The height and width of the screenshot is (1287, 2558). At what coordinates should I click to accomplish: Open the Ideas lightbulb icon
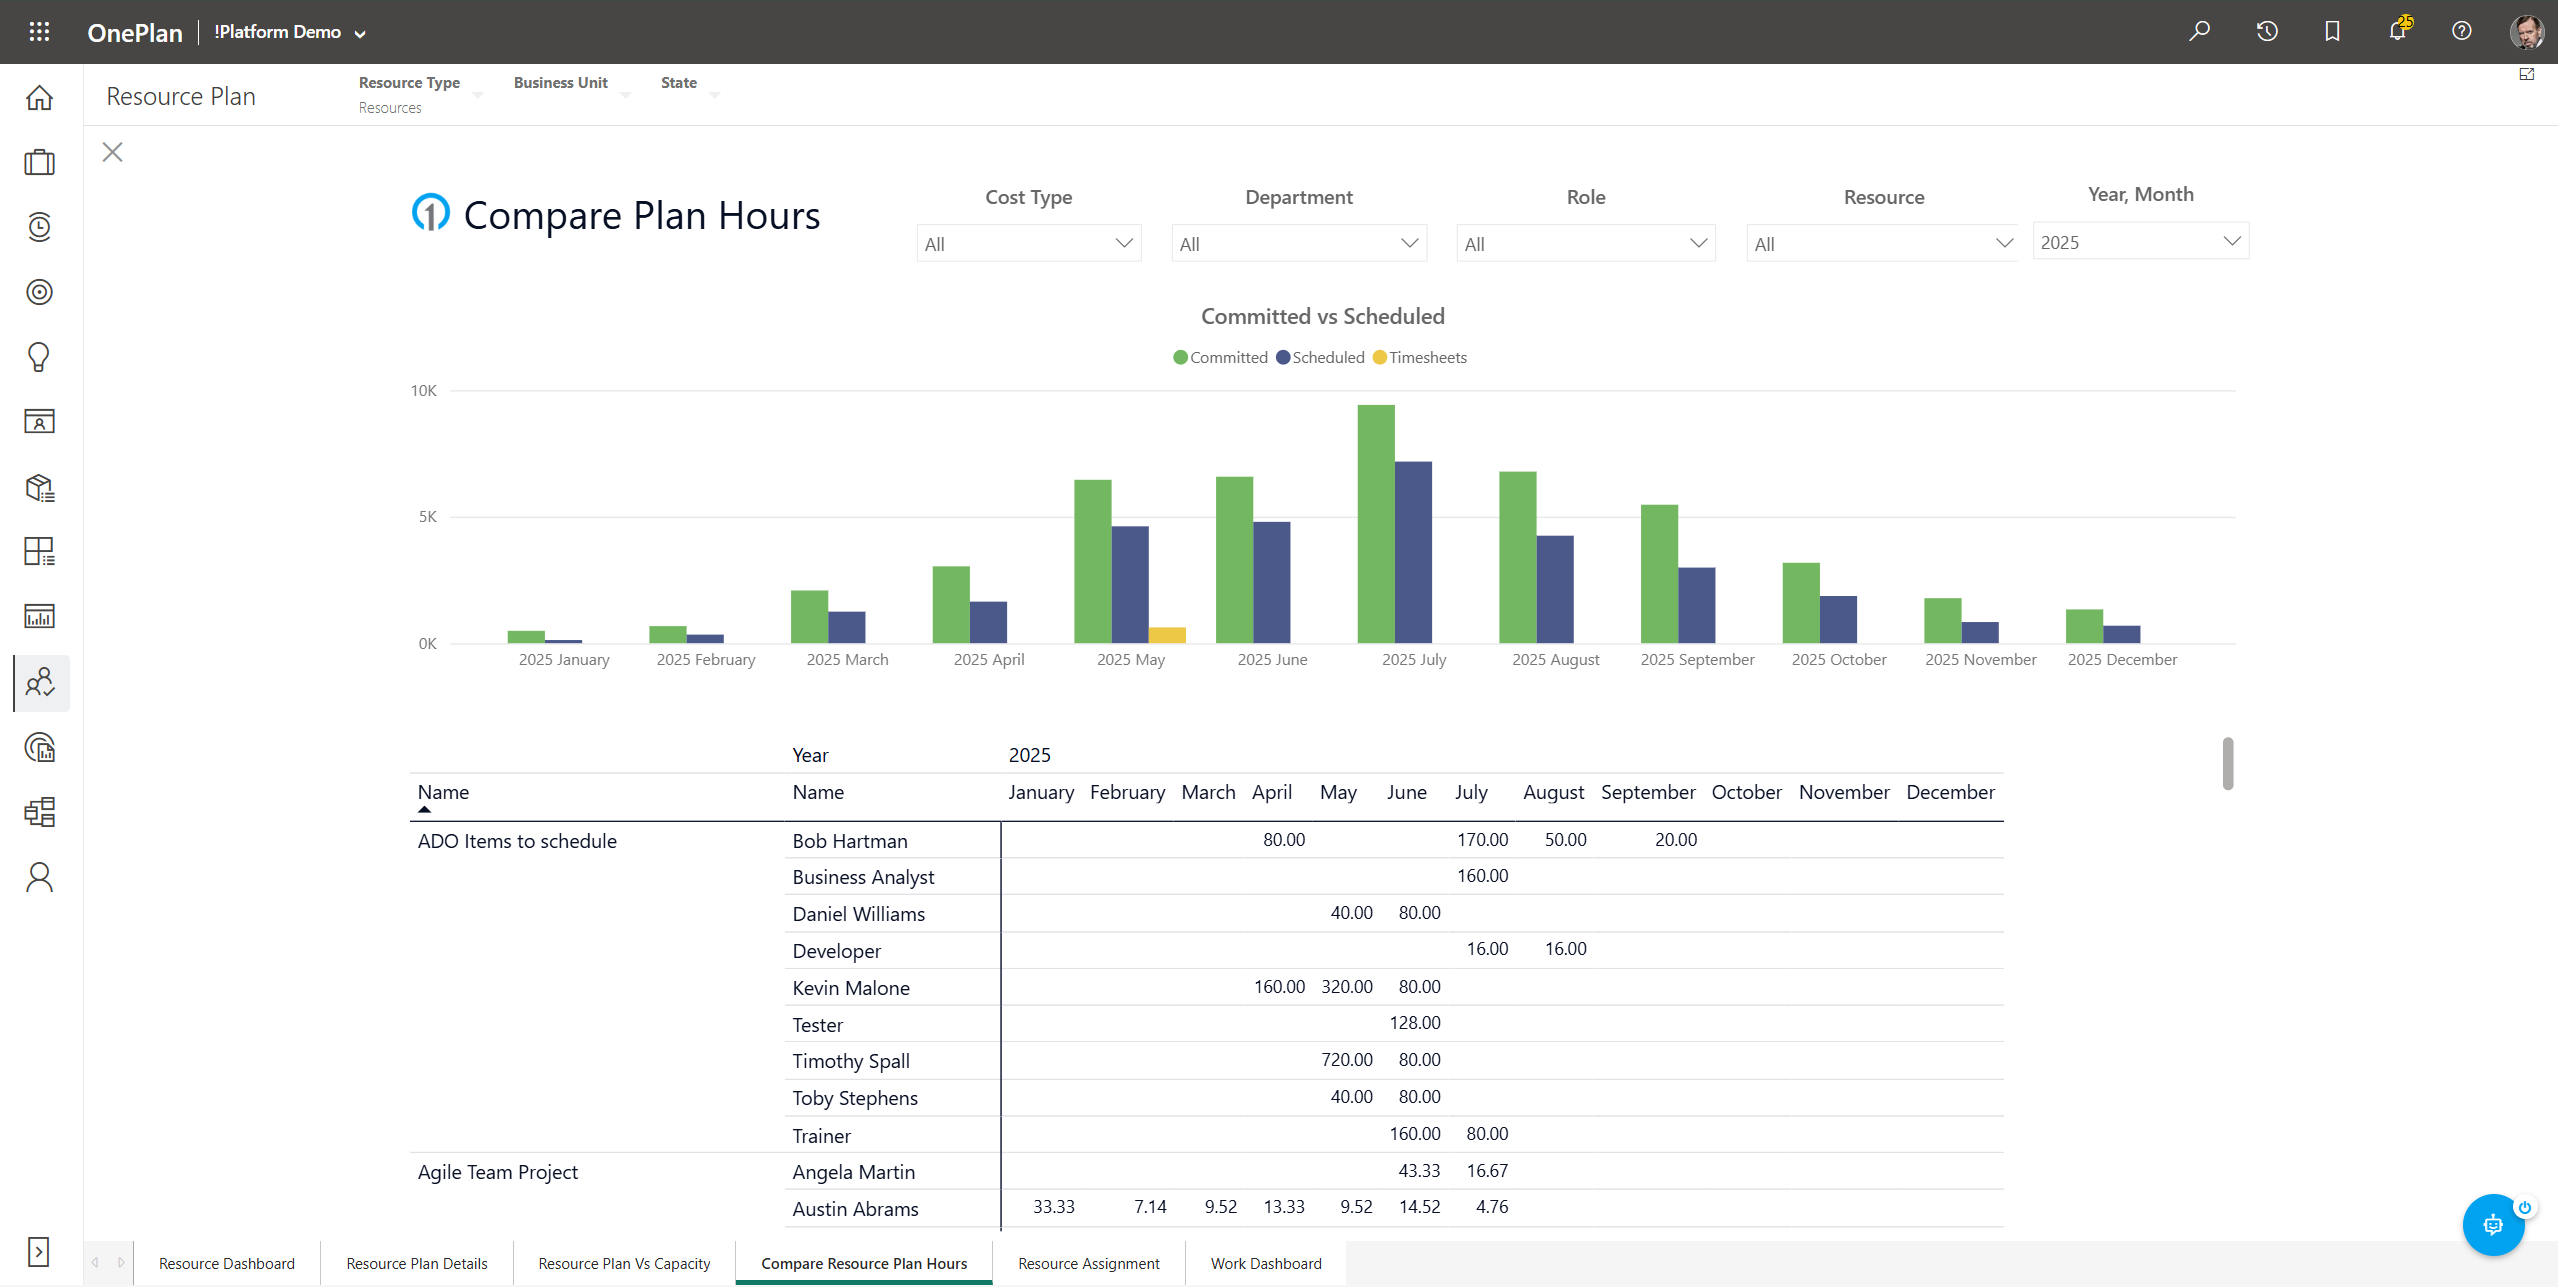(39, 357)
